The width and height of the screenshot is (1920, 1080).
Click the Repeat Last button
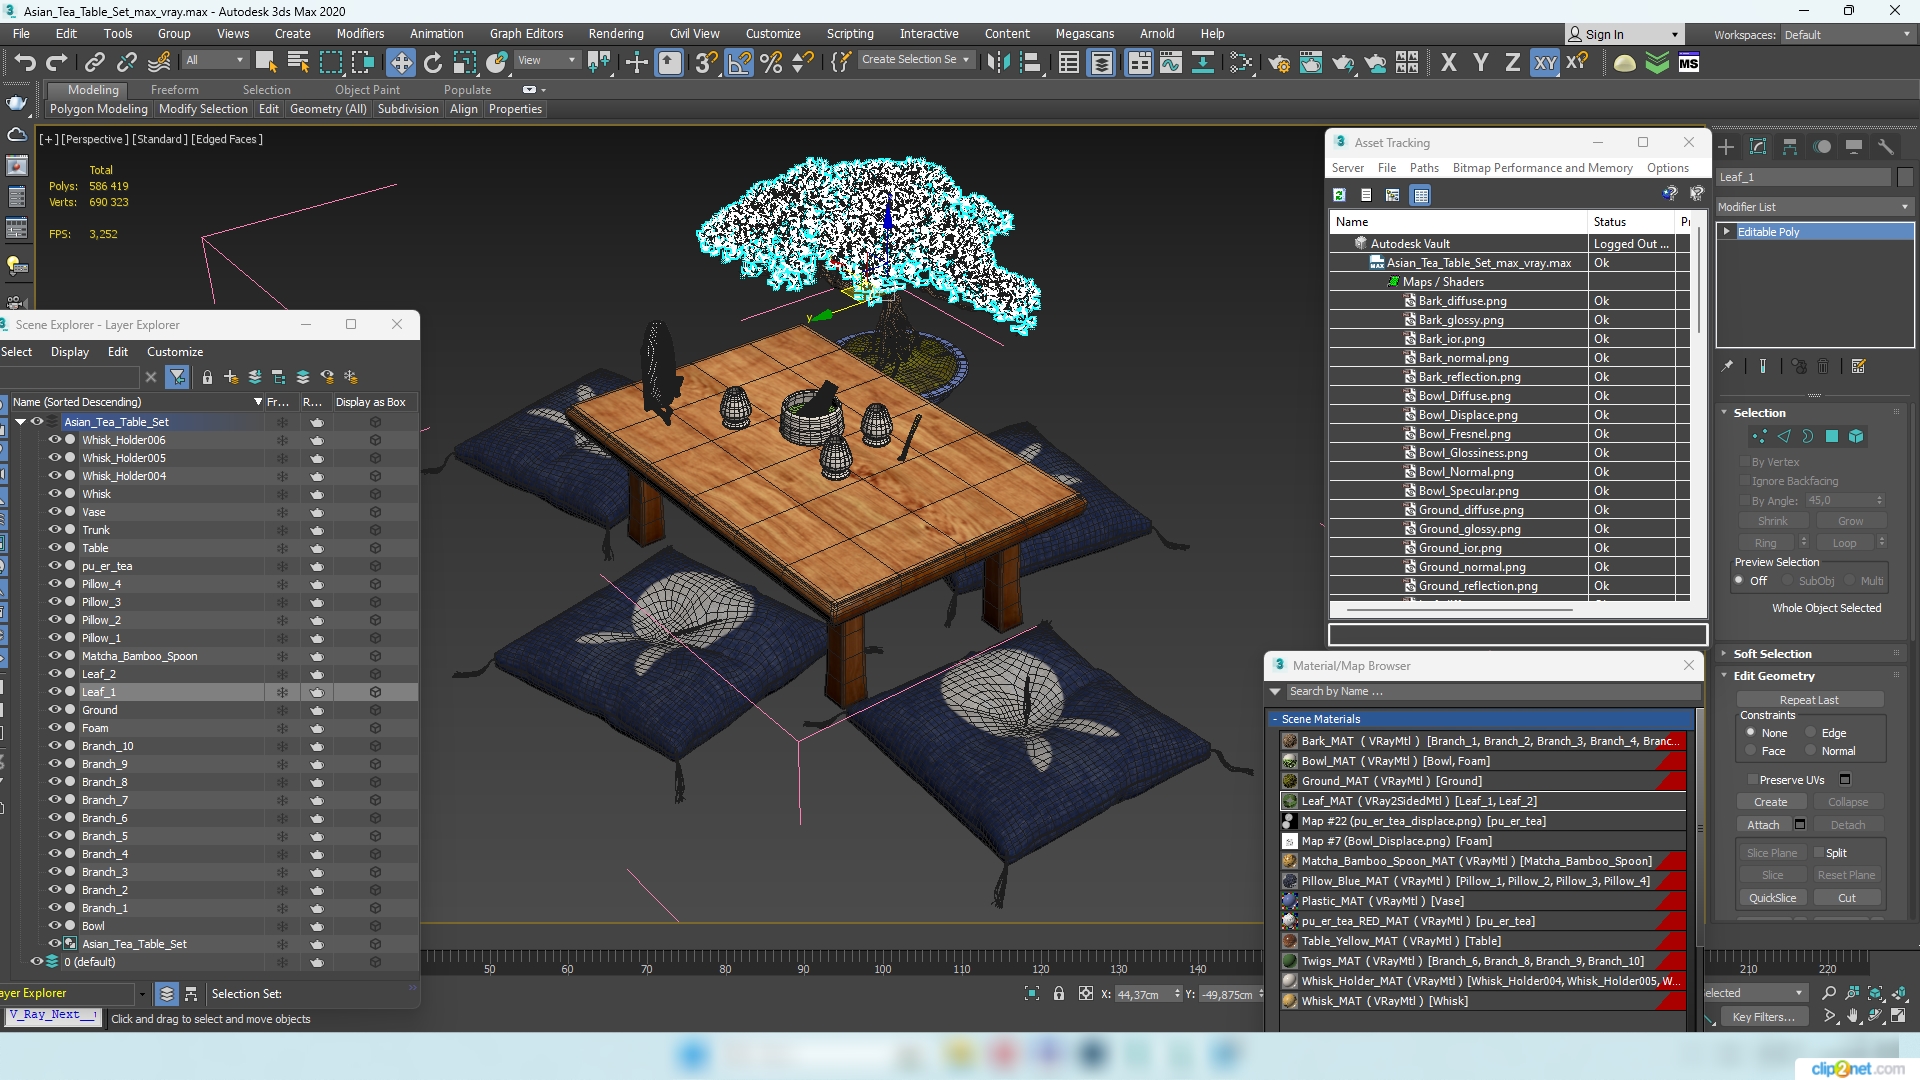pos(1809,700)
